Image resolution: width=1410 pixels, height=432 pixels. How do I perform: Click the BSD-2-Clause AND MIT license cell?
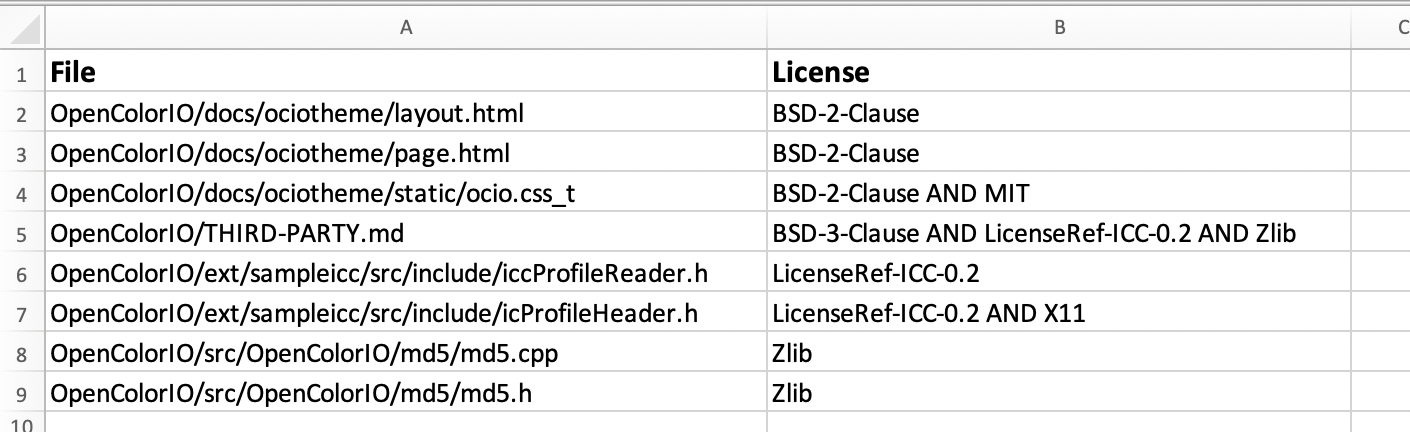coord(1059,193)
